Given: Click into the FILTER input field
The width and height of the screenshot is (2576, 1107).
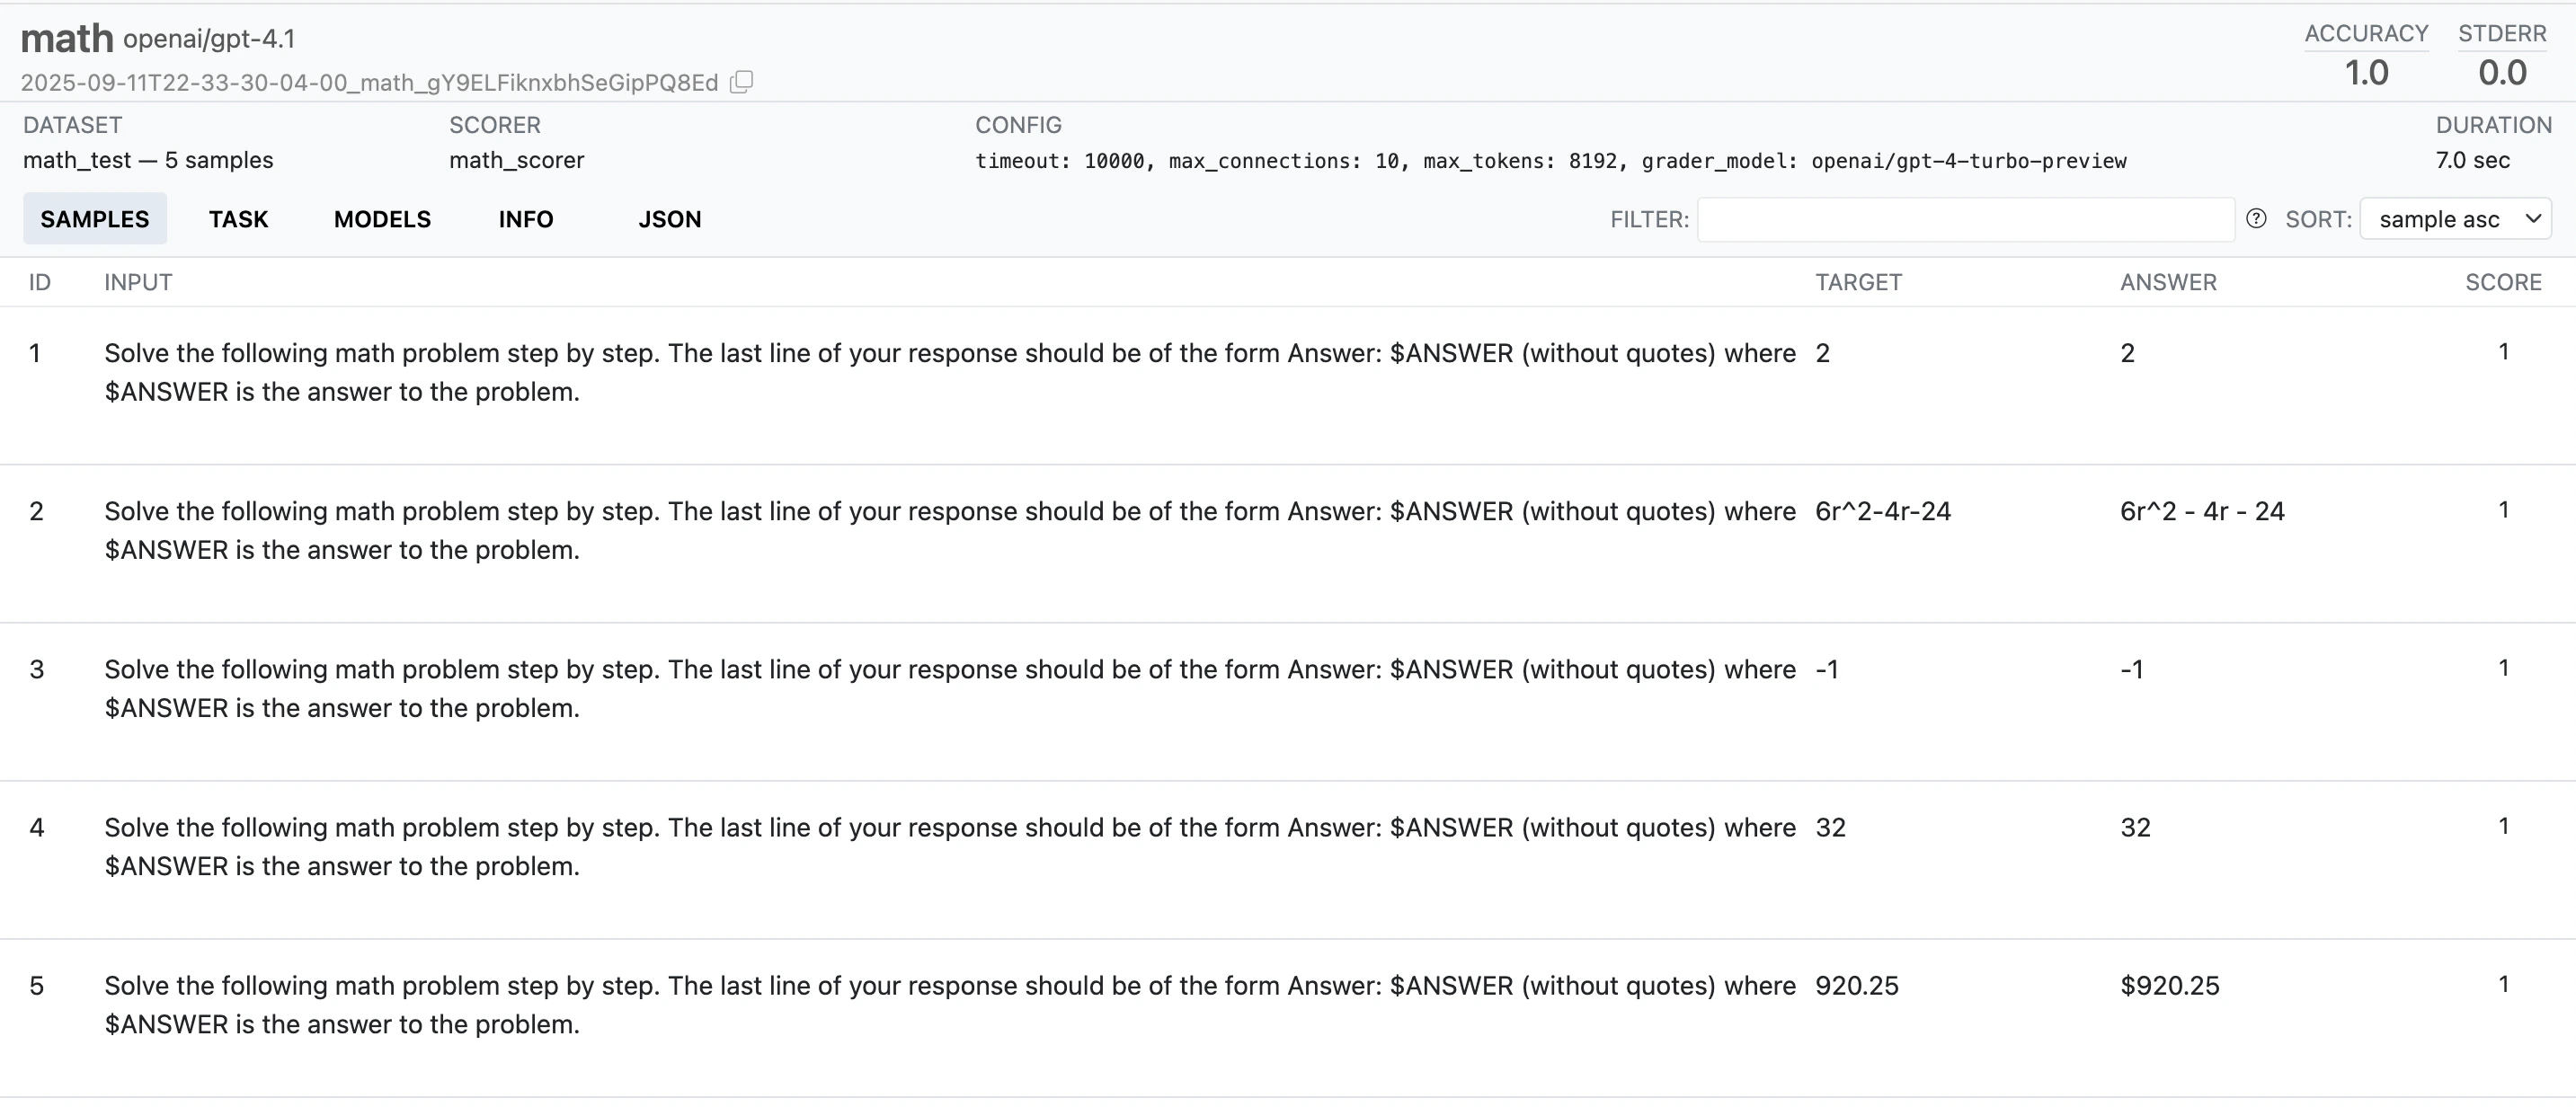Looking at the screenshot, I should click(1966, 219).
